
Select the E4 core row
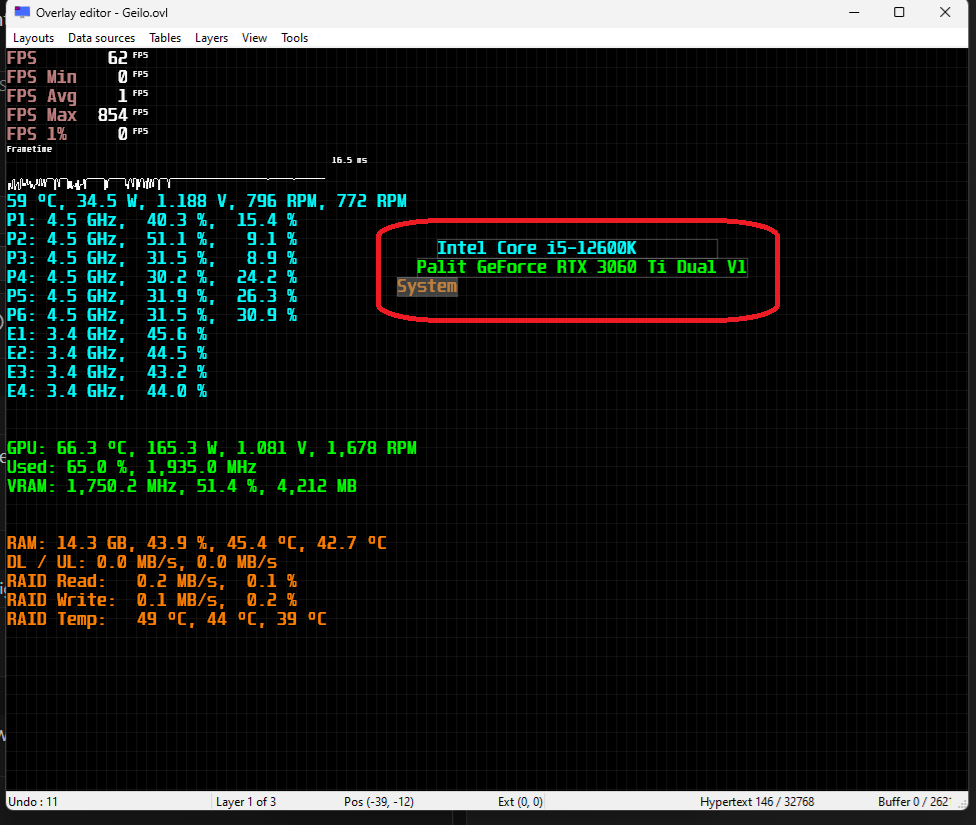click(106, 391)
